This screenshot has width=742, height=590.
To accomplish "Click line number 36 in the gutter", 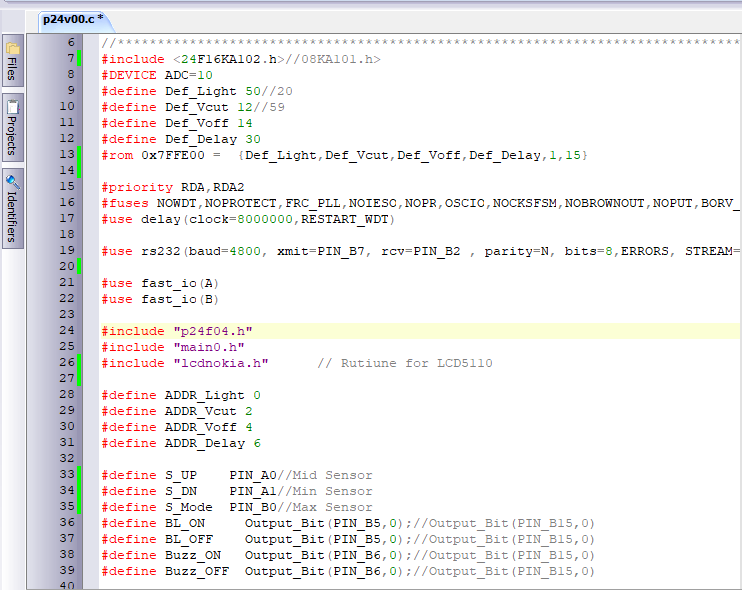I will click(67, 522).
